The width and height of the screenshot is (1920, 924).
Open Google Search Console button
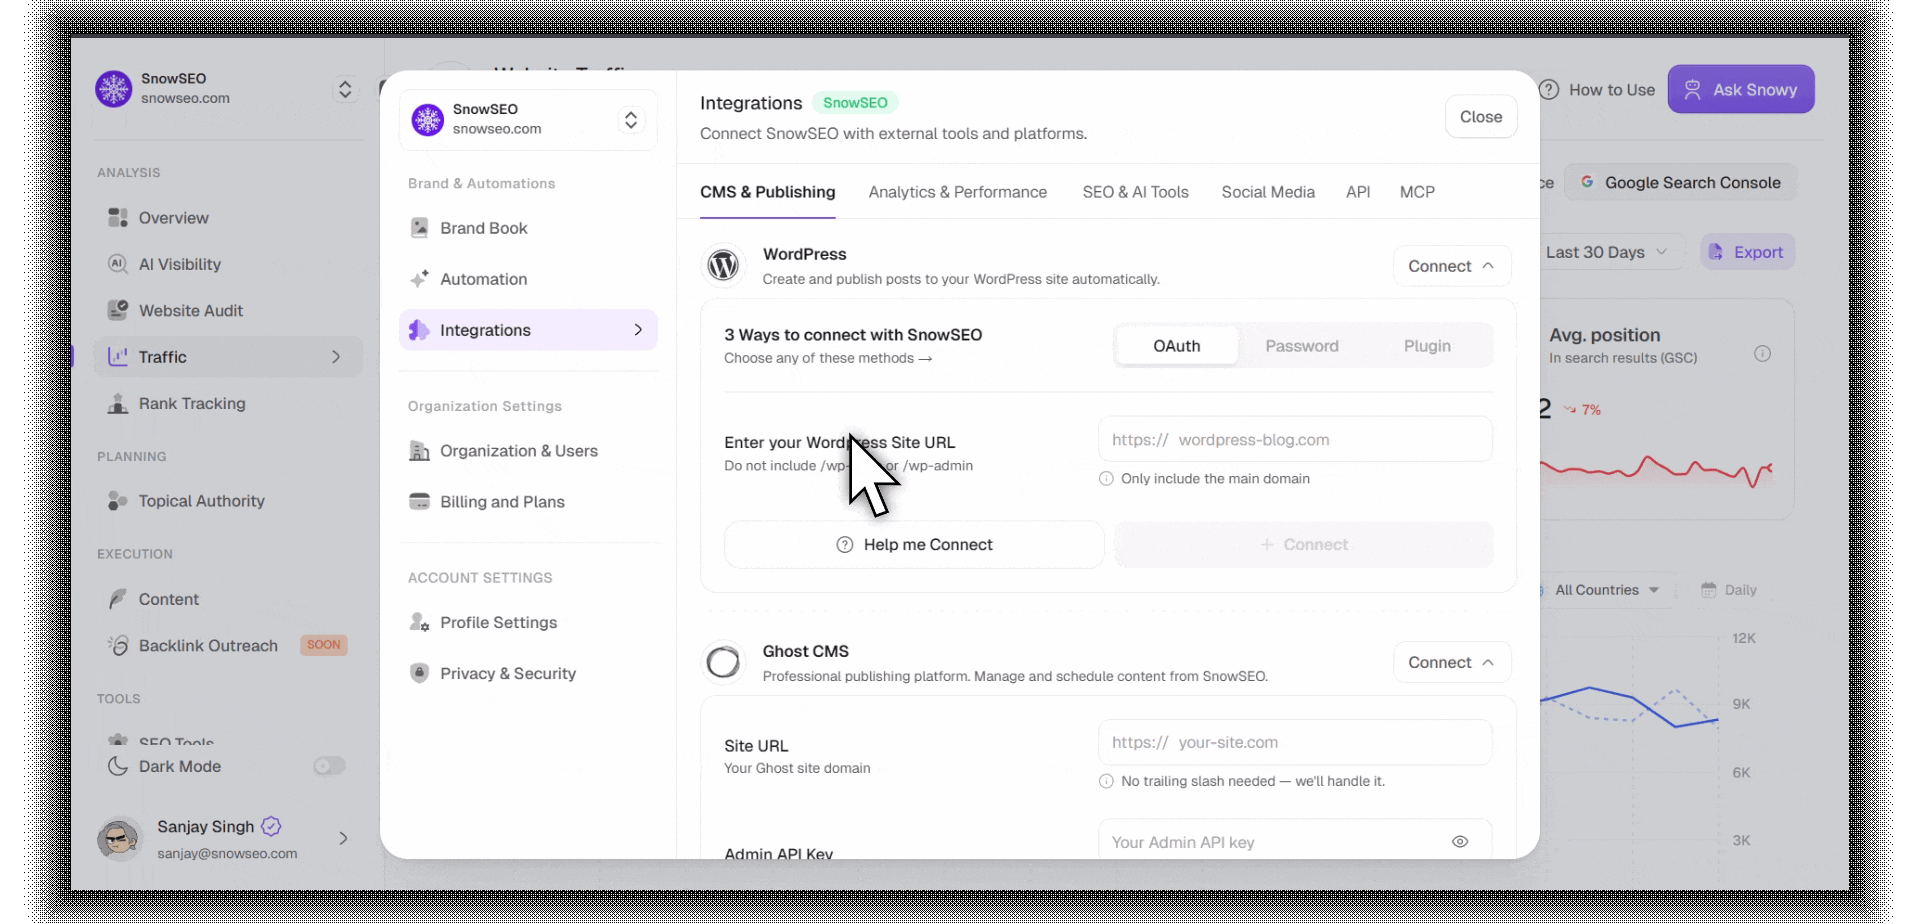[1680, 182]
